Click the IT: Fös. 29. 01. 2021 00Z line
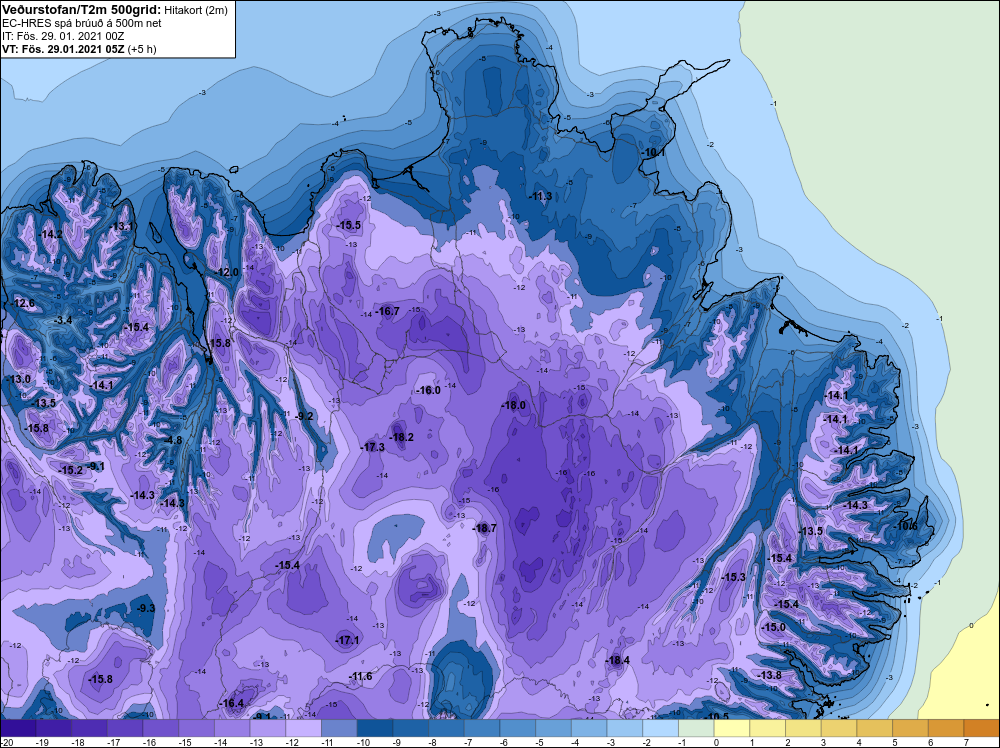The height and width of the screenshot is (748, 1000). click(x=63, y=36)
